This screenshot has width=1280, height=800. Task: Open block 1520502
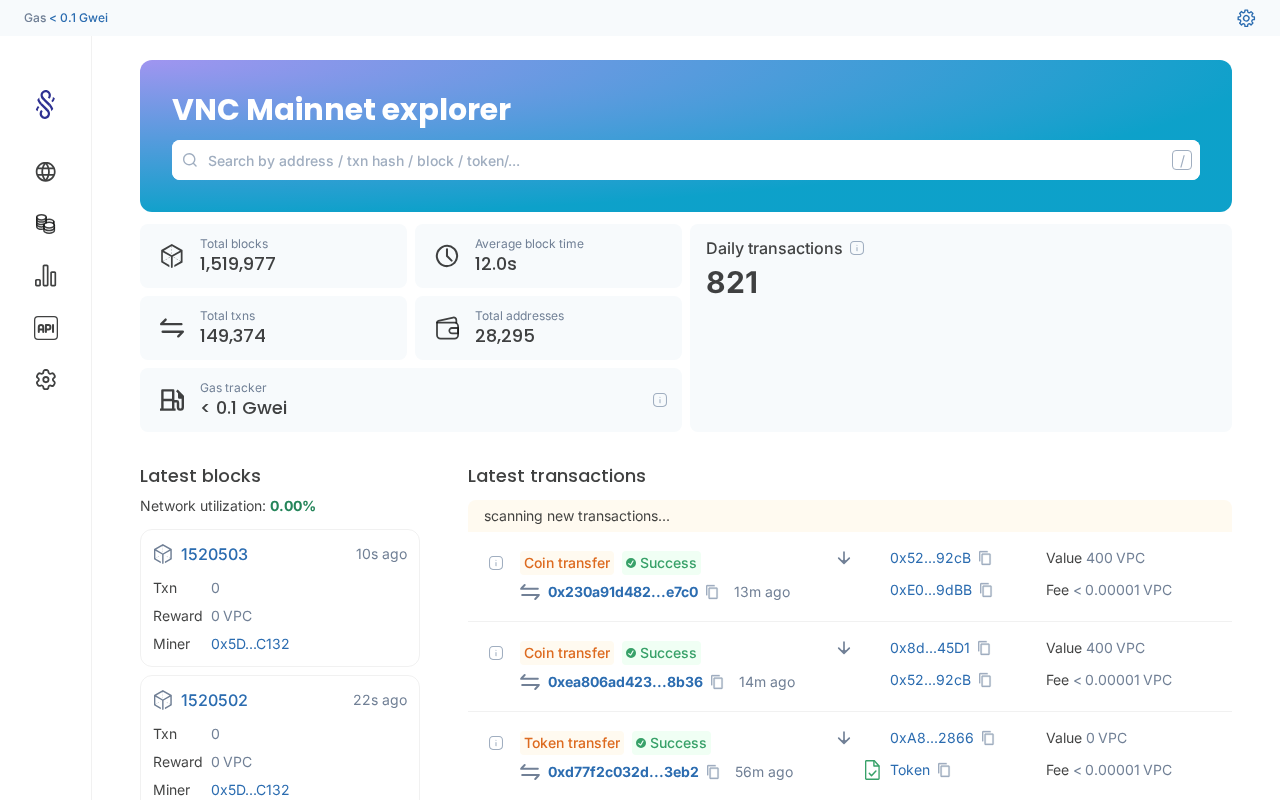point(214,700)
